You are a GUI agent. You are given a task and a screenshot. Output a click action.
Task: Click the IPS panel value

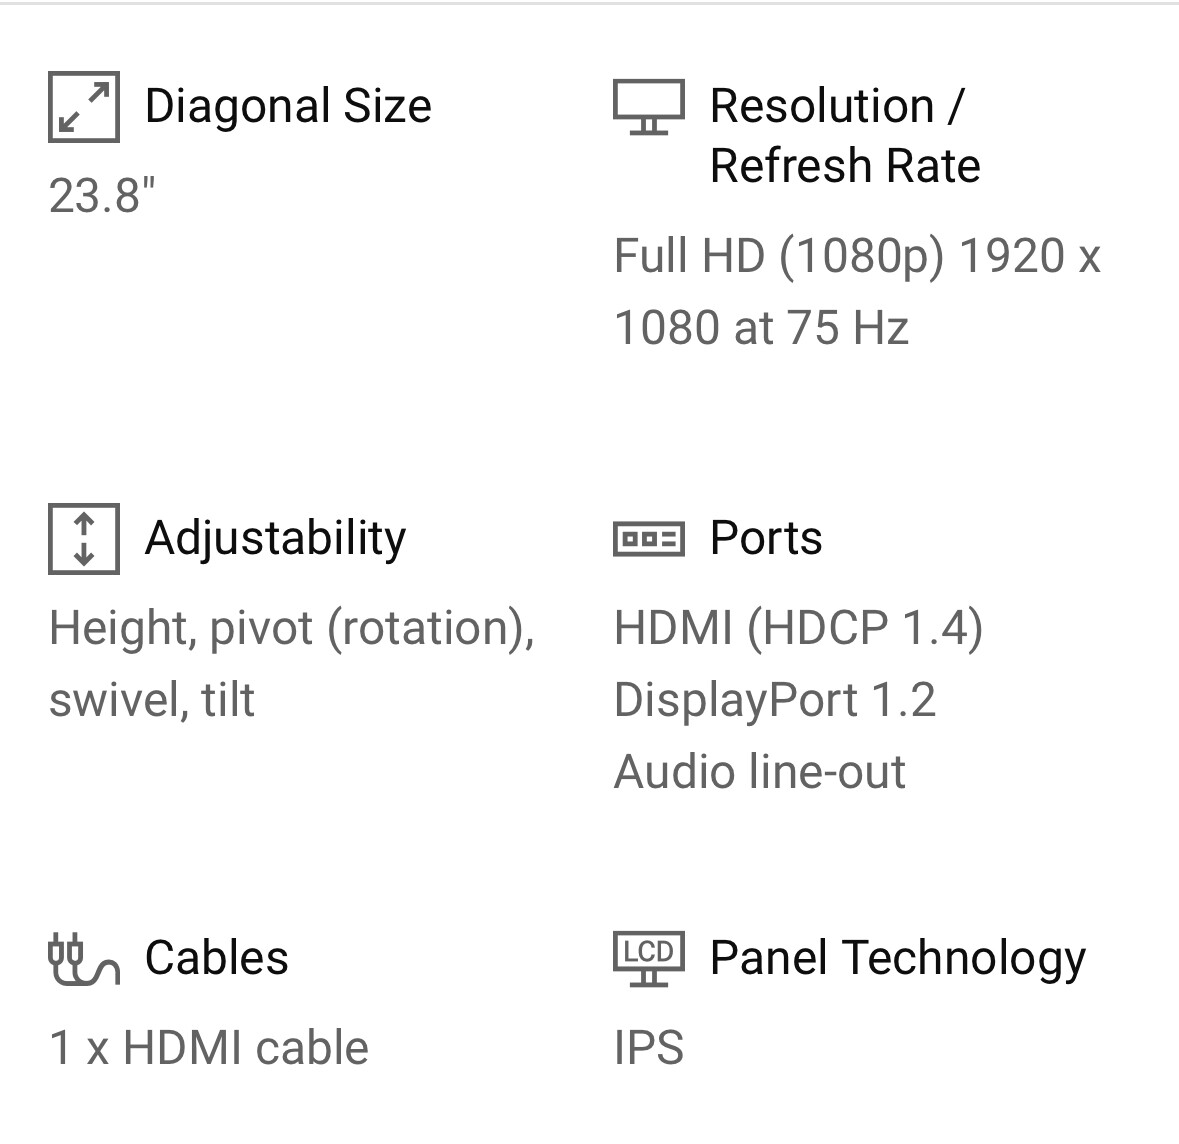[x=649, y=1048]
